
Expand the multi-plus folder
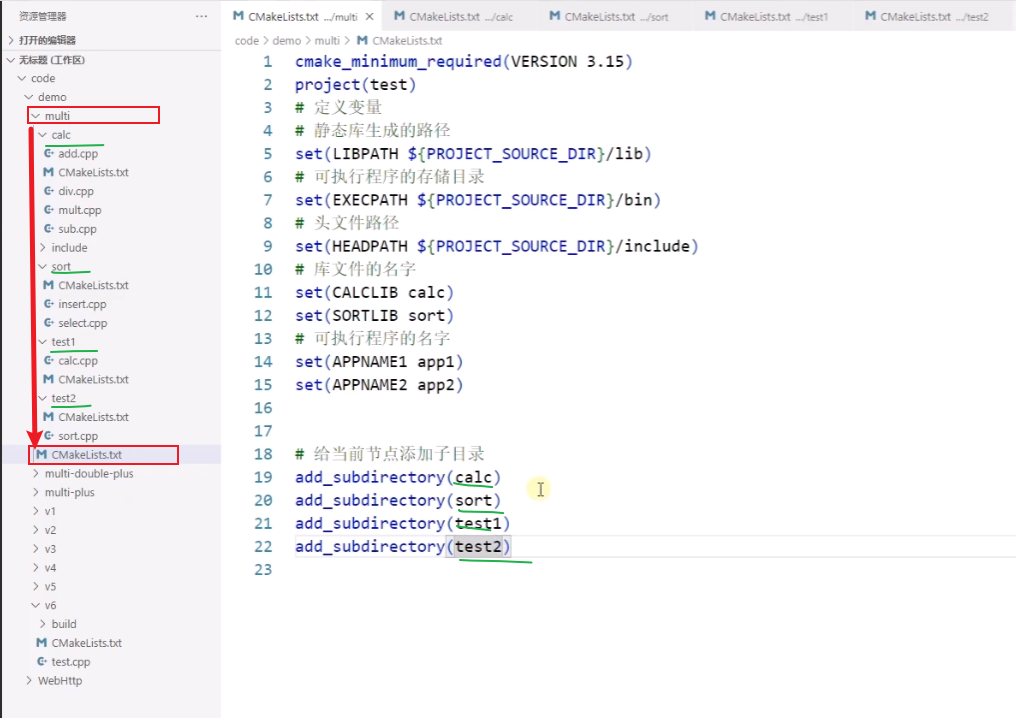(69, 492)
